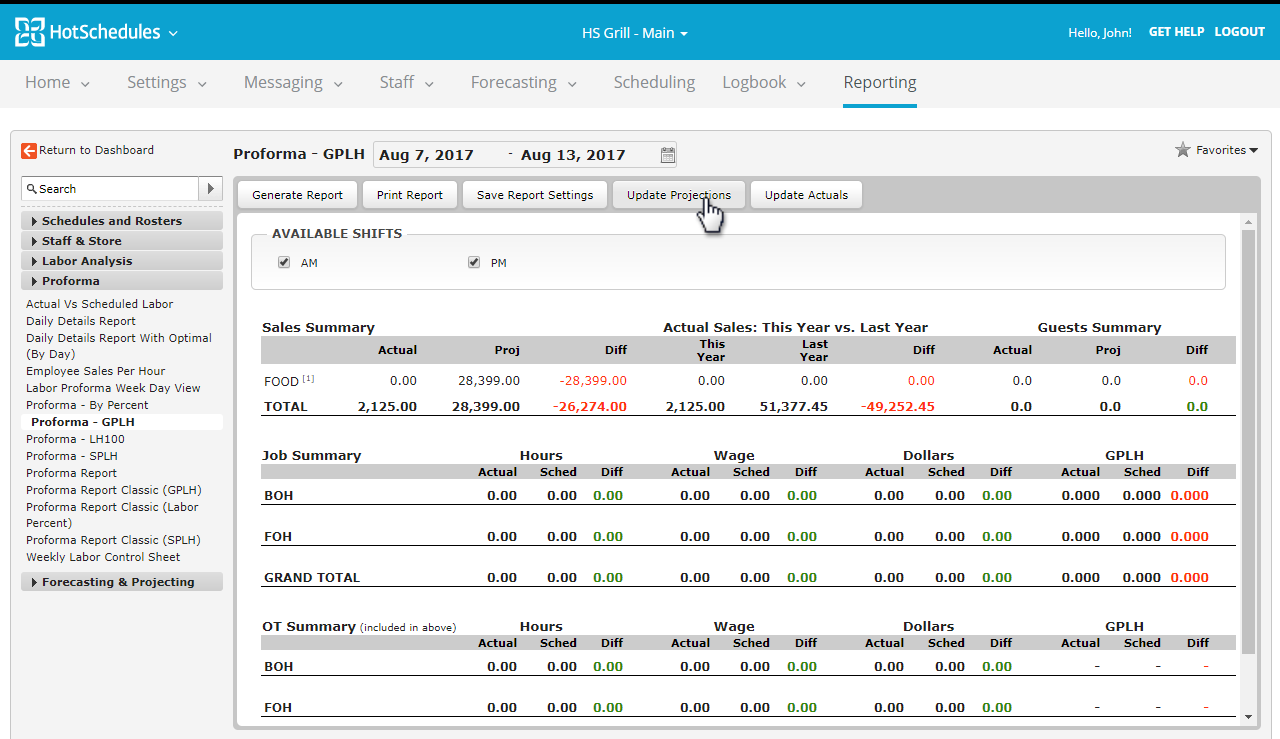Click the 51,377.45 Last Year total value

tap(792, 407)
